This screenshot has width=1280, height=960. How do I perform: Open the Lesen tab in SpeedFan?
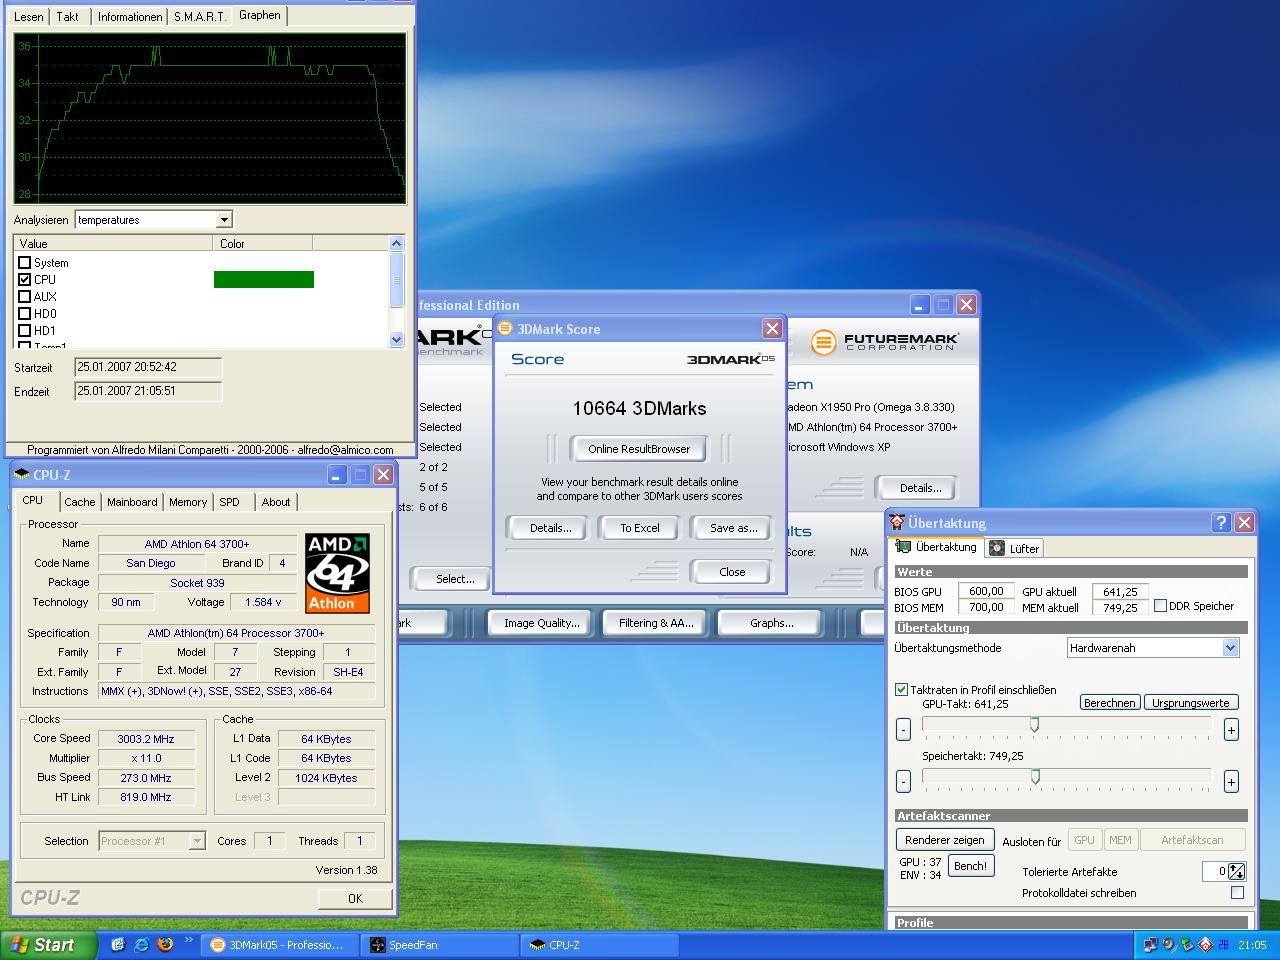(29, 17)
